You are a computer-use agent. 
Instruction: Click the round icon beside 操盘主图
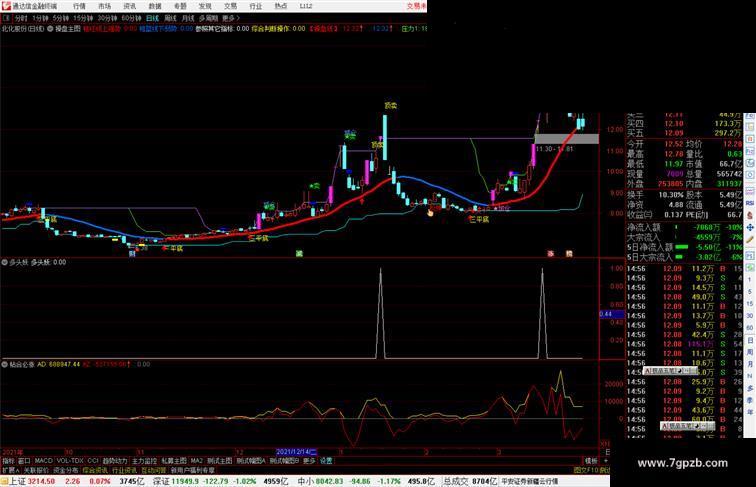[x=50, y=29]
